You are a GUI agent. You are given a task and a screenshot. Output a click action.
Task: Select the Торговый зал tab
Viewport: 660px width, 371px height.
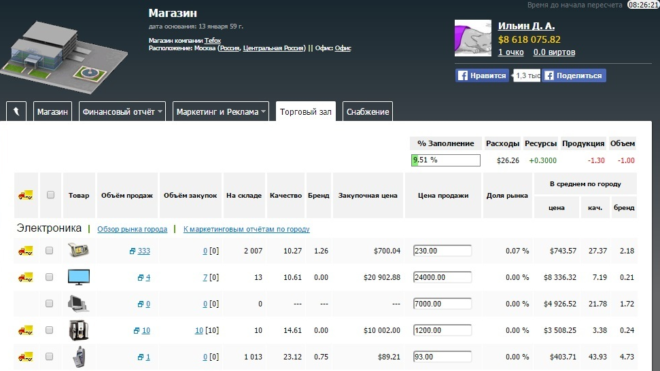tap(306, 111)
